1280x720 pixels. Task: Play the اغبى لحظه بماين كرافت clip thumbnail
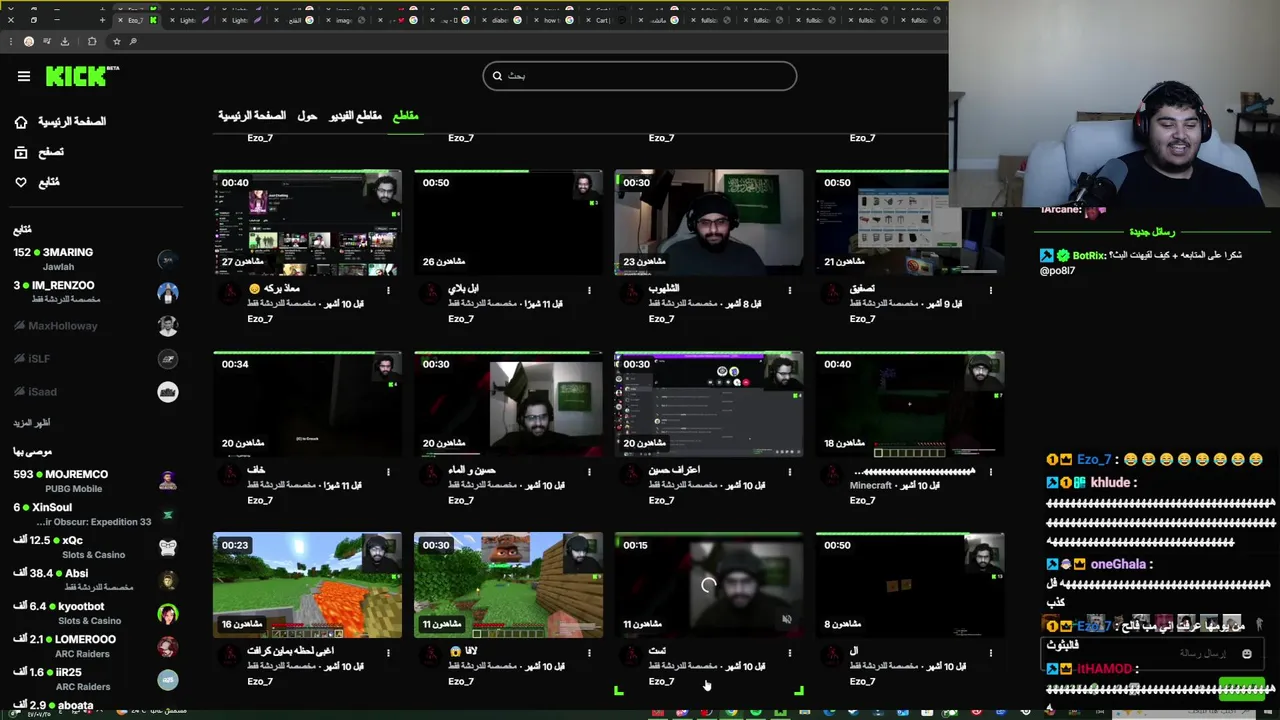tap(307, 584)
